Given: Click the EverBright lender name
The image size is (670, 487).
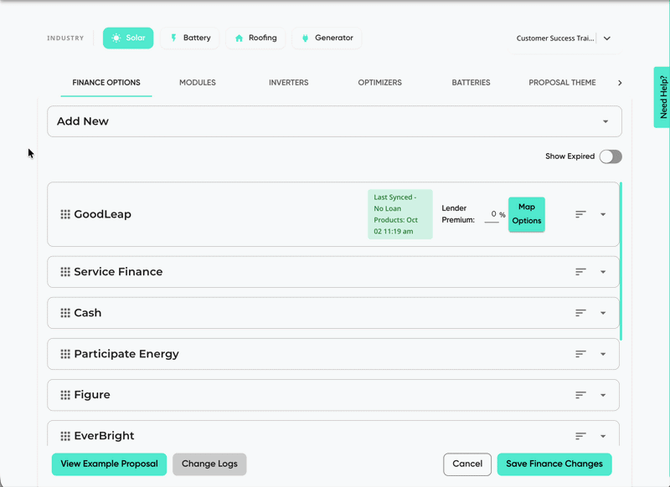Looking at the screenshot, I should pos(104,436).
